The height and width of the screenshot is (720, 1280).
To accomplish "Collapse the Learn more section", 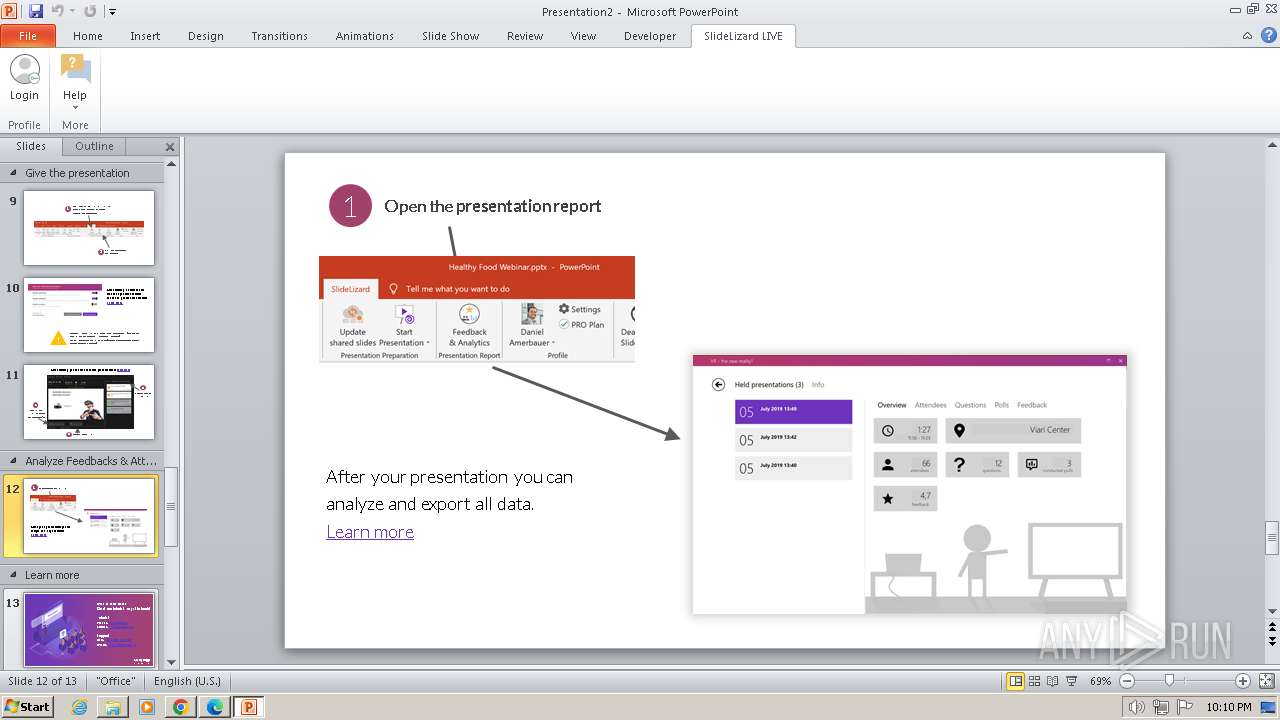I will (x=12, y=575).
